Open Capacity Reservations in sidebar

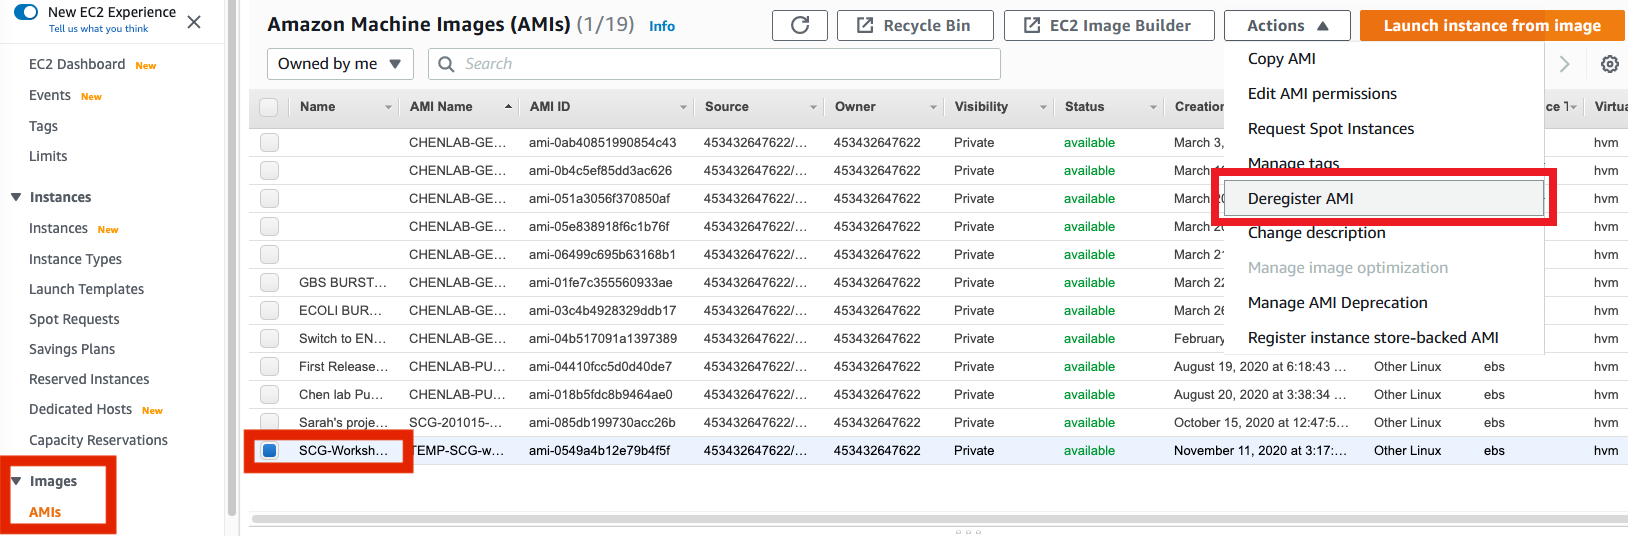click(98, 440)
